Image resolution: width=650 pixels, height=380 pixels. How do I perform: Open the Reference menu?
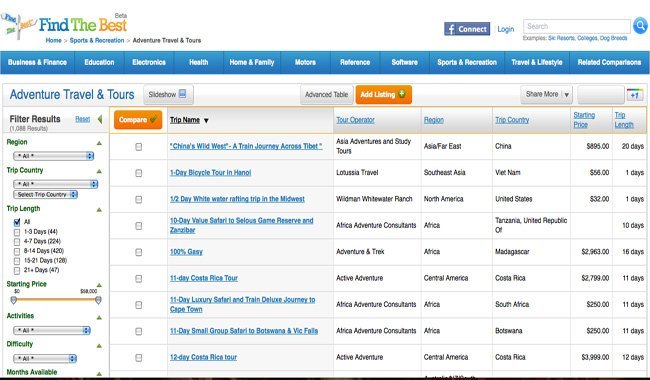pyautogui.click(x=355, y=63)
